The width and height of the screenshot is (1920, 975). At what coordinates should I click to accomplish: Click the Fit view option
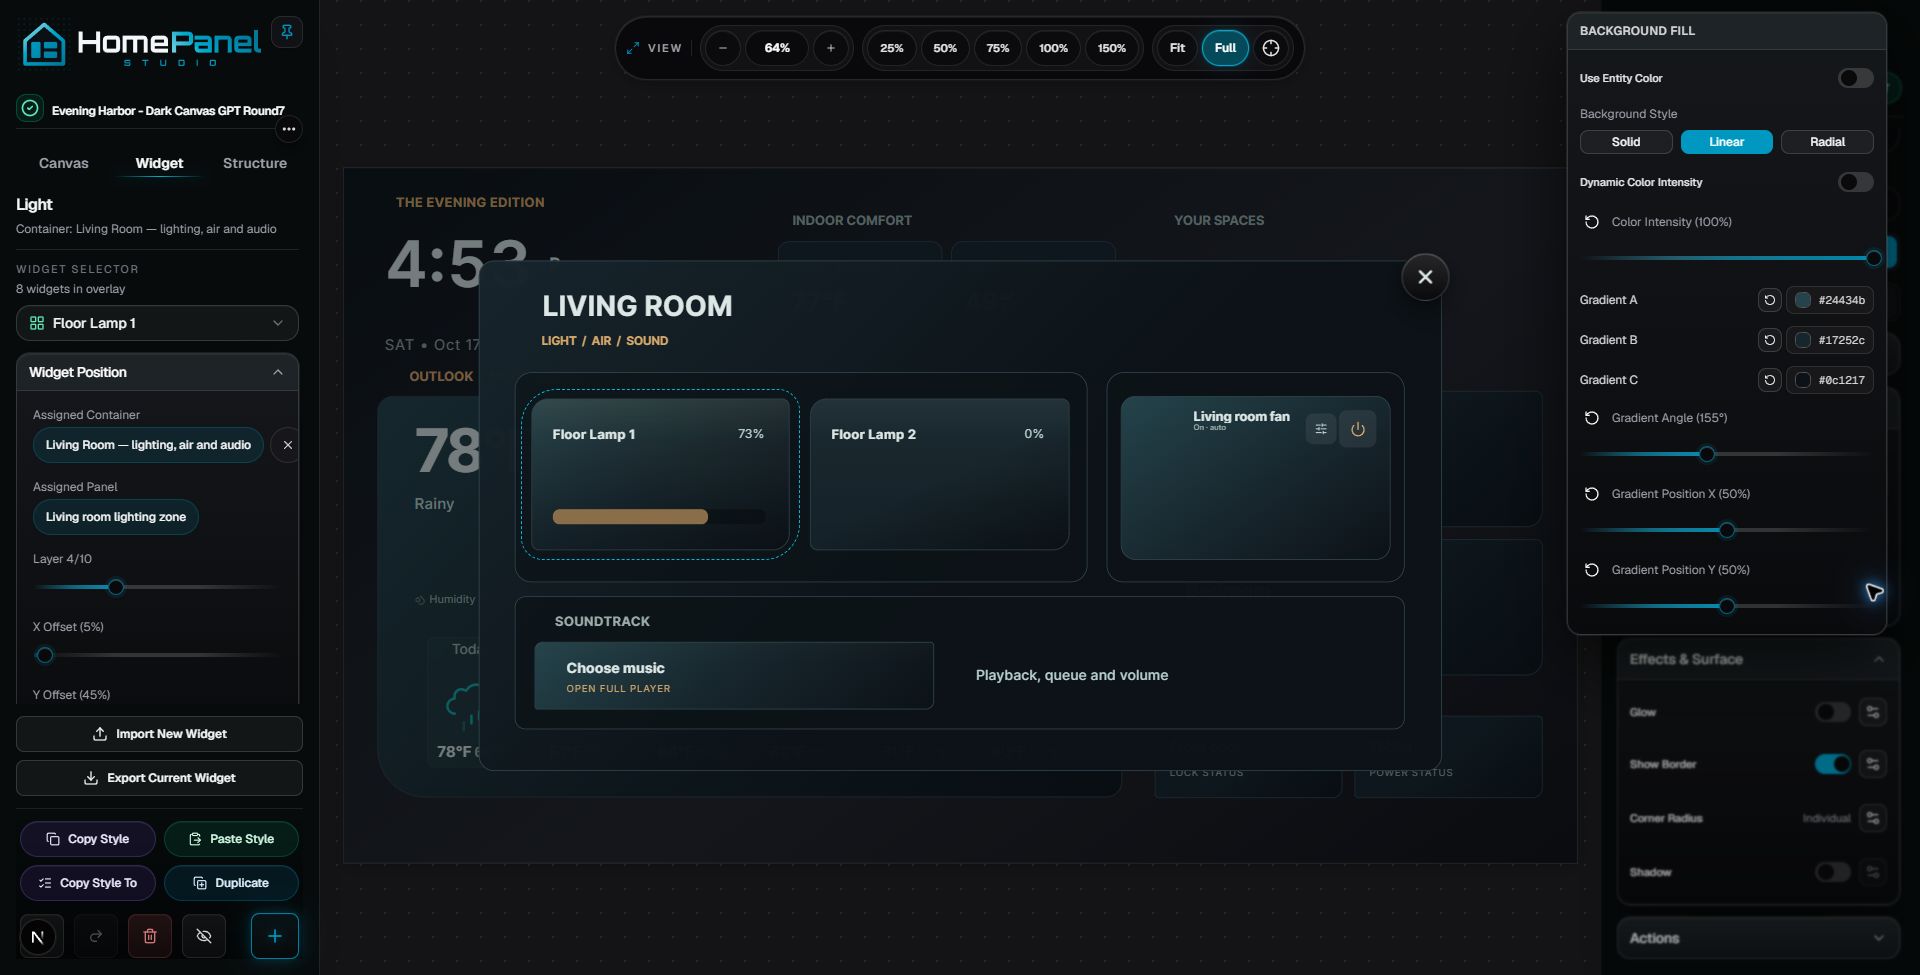tap(1177, 48)
